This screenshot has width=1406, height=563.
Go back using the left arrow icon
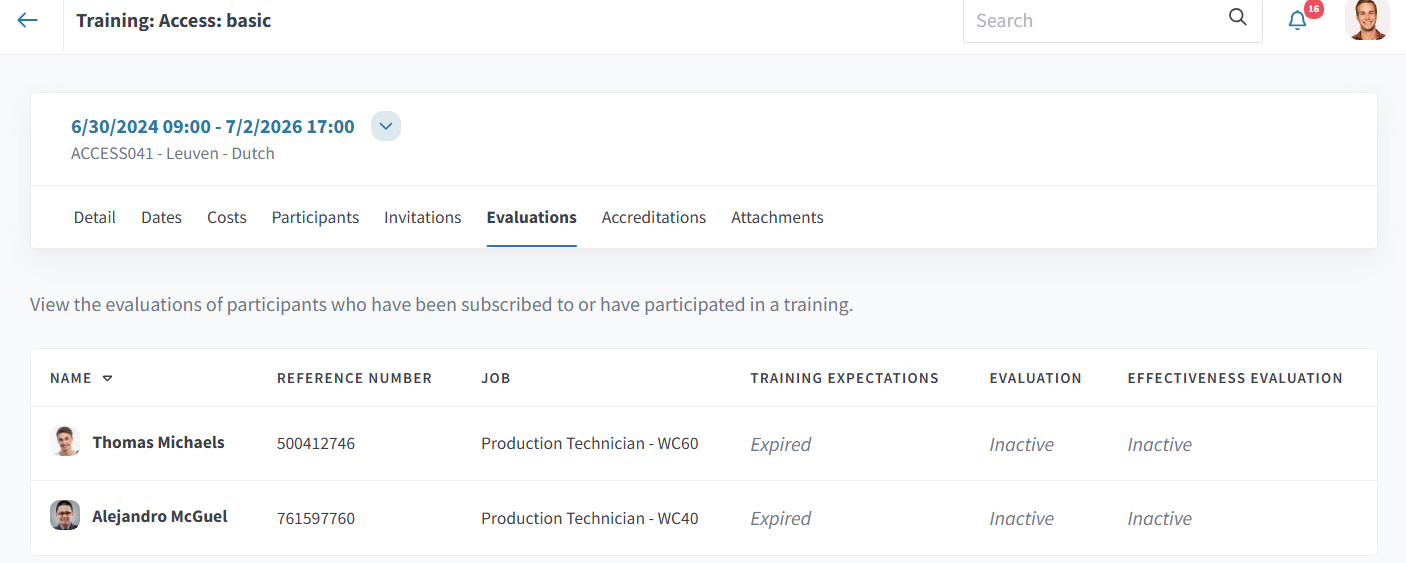click(27, 20)
